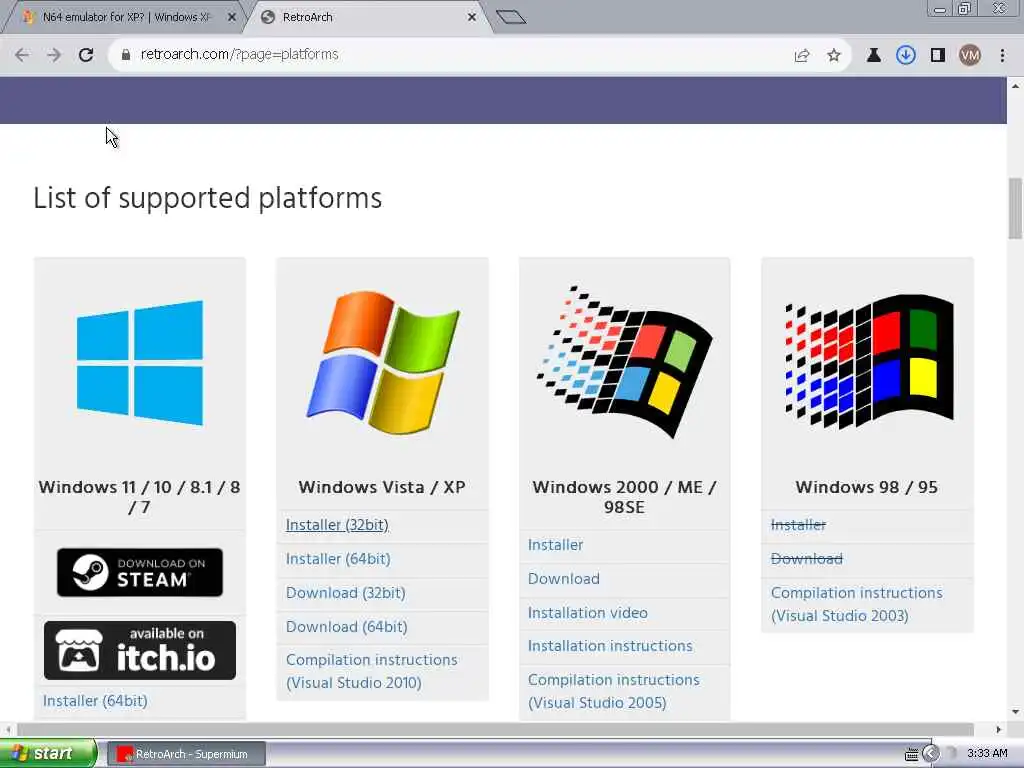Click the scroll down arrow
Screen dimensions: 1024x768
tap(1016, 712)
